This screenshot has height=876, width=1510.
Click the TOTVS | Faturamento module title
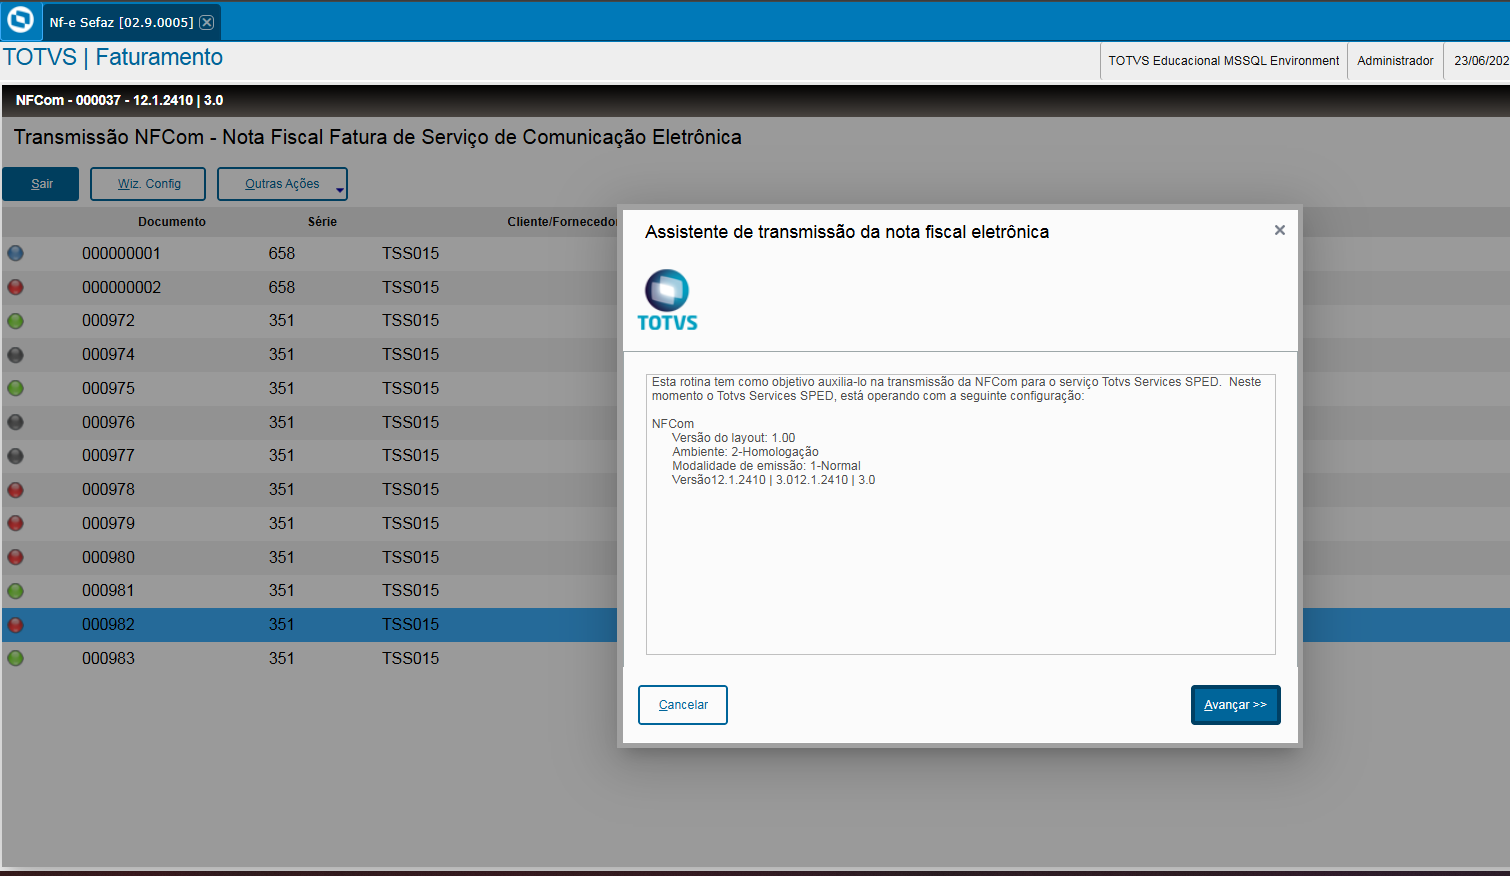pos(113,58)
